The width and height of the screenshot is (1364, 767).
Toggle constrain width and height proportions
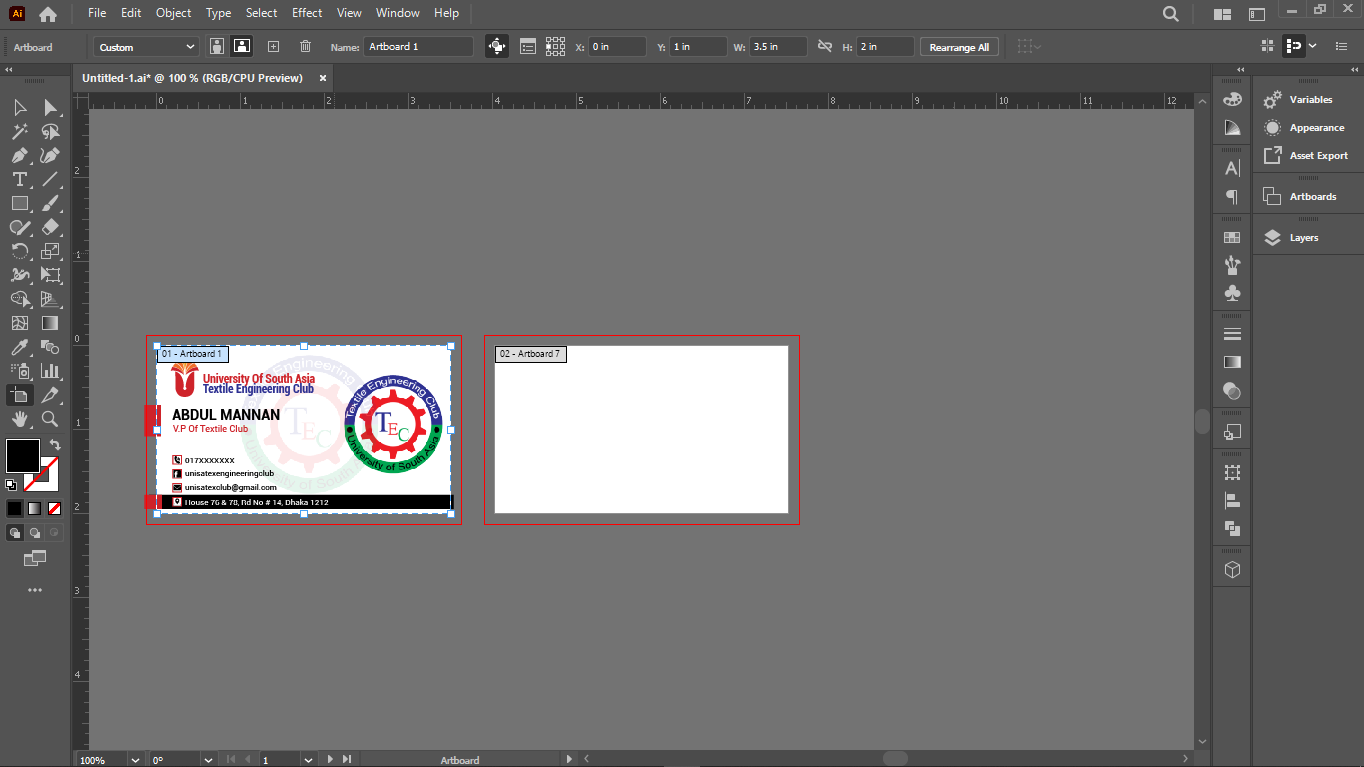point(824,47)
